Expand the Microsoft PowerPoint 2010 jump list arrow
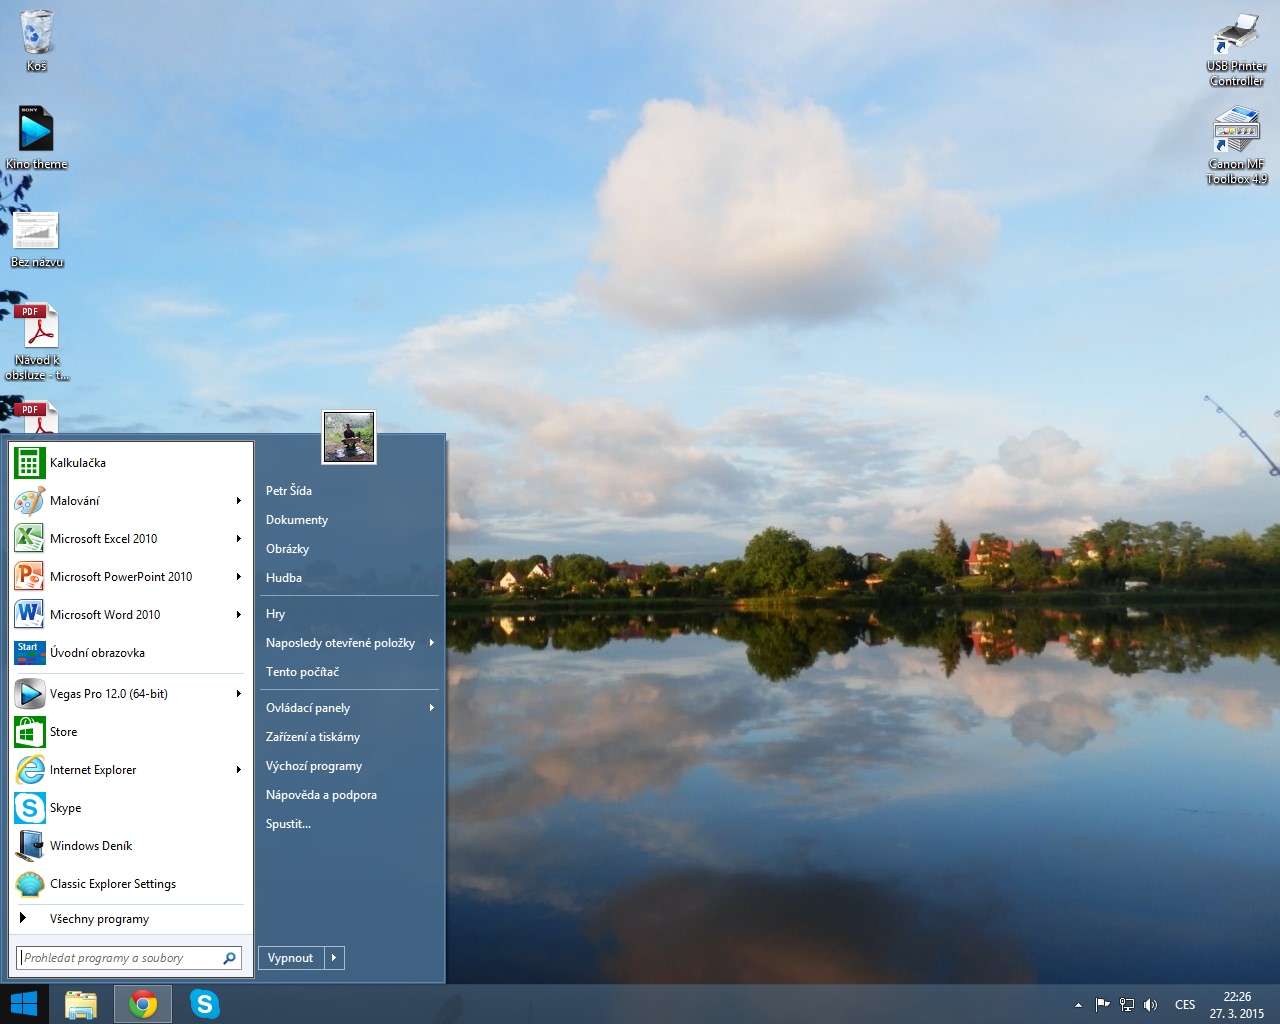Viewport: 1280px width, 1024px height. [x=239, y=577]
